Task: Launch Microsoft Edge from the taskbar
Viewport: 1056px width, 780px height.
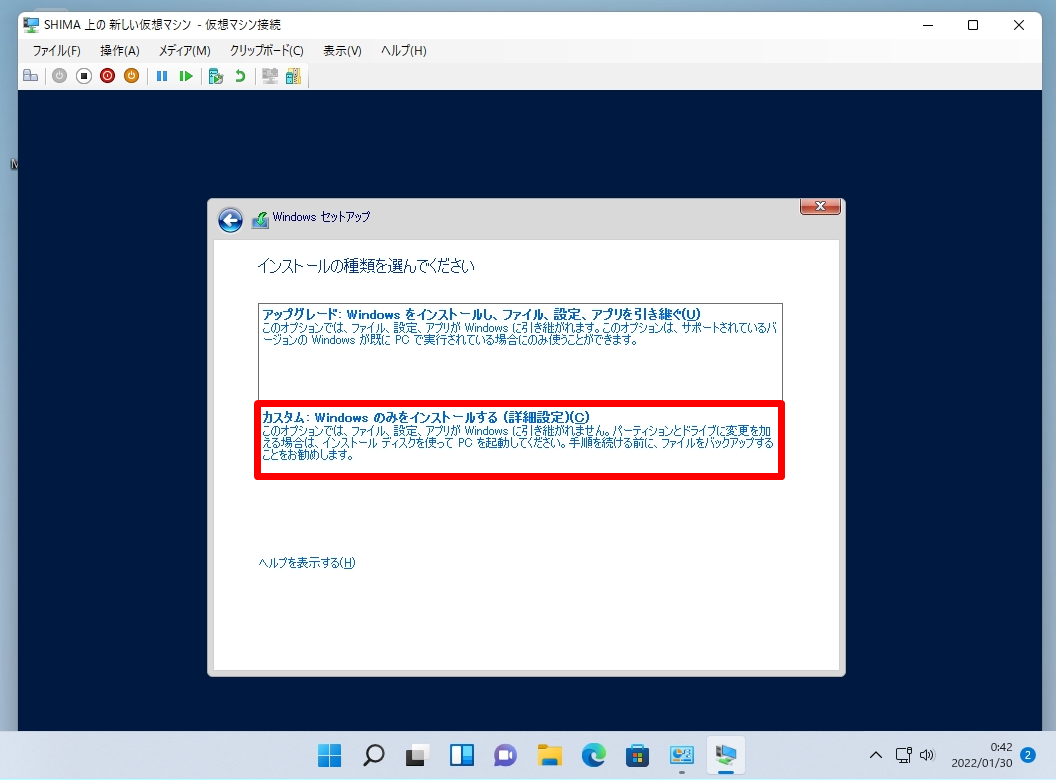Action: click(x=593, y=755)
